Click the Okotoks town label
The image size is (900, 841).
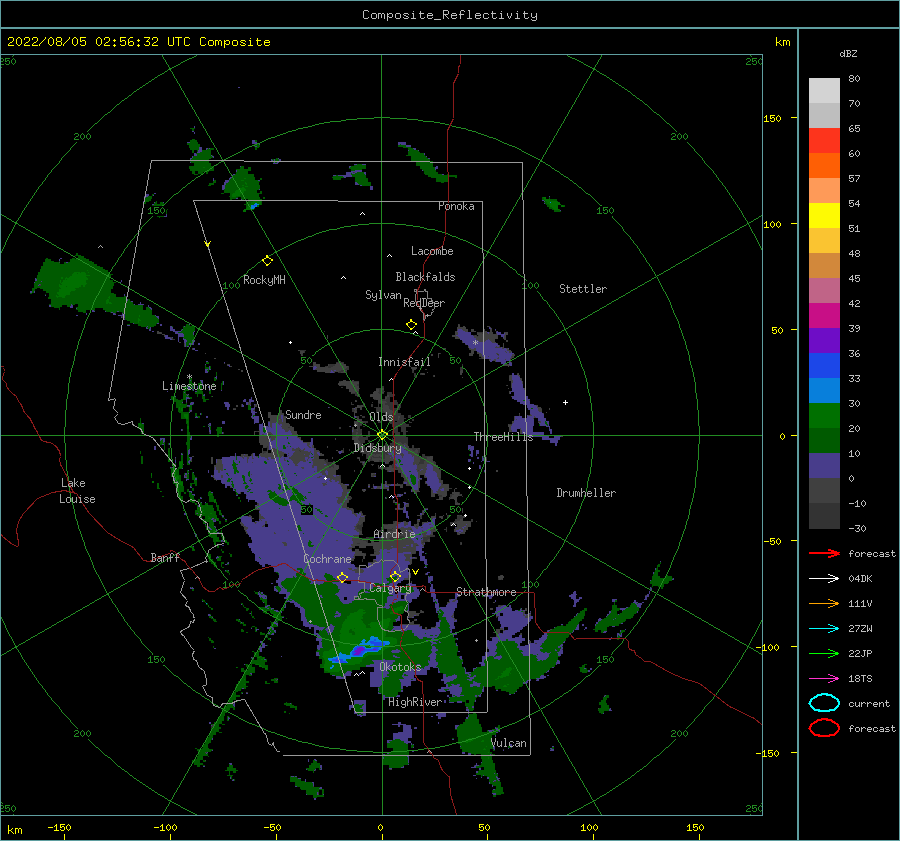point(400,667)
